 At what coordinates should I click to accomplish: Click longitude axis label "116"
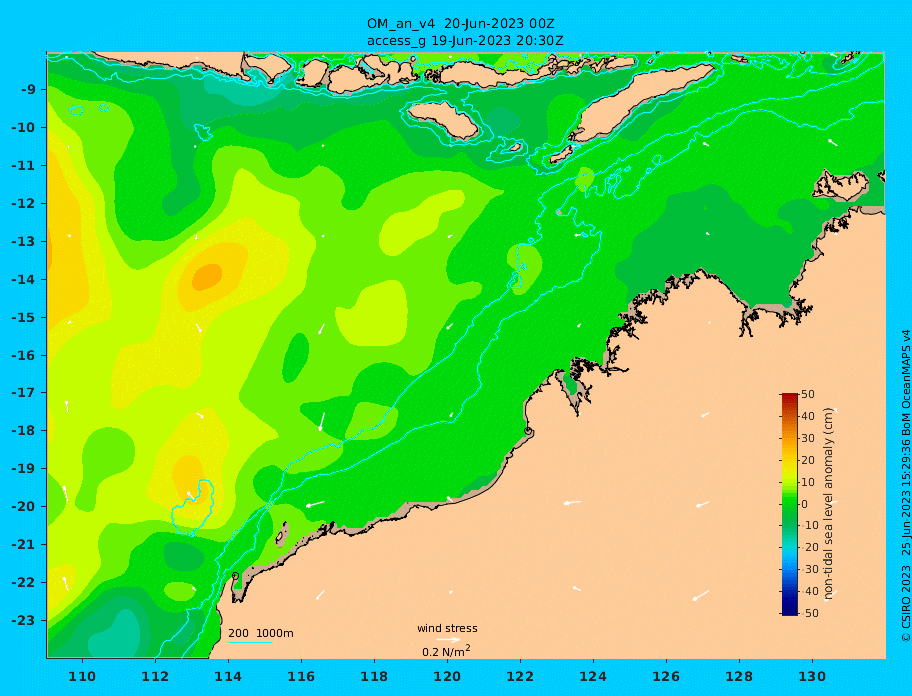[301, 676]
